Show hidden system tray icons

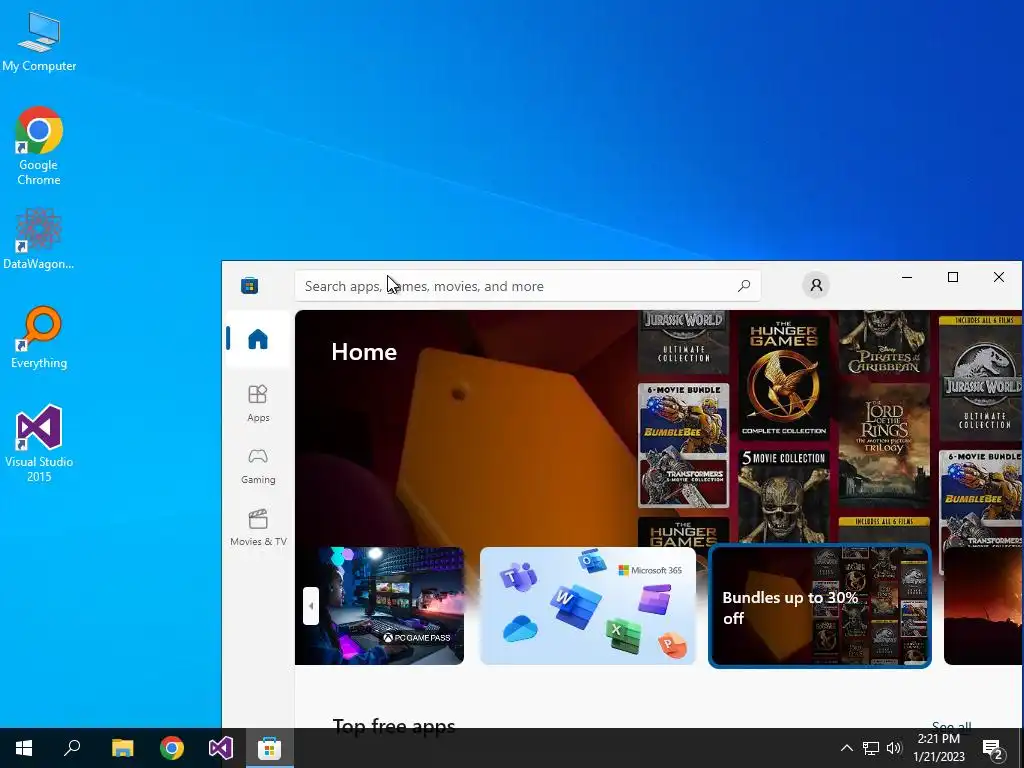click(846, 748)
